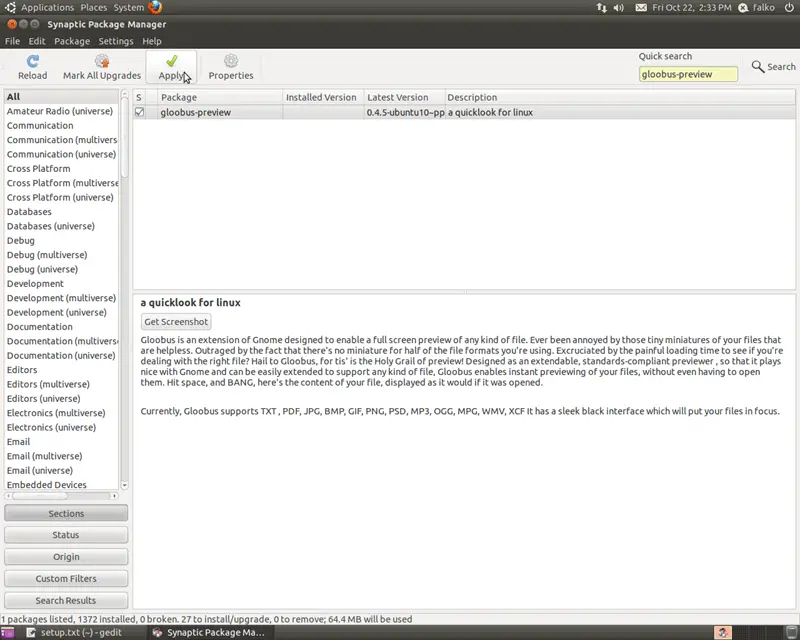The image size is (800, 640).
Task: Click the date and time clock
Action: (x=692, y=8)
